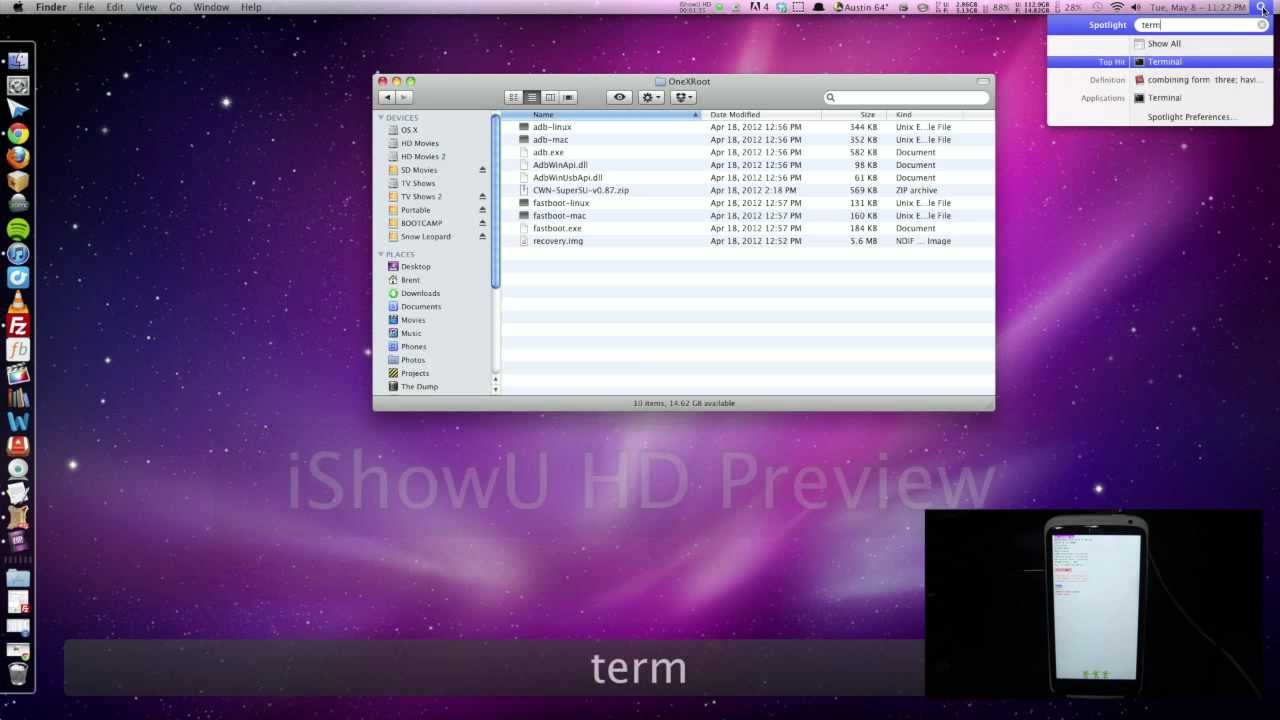This screenshot has height=720, width=1280.
Task: Select the fastboot-mac file
Action: point(559,216)
